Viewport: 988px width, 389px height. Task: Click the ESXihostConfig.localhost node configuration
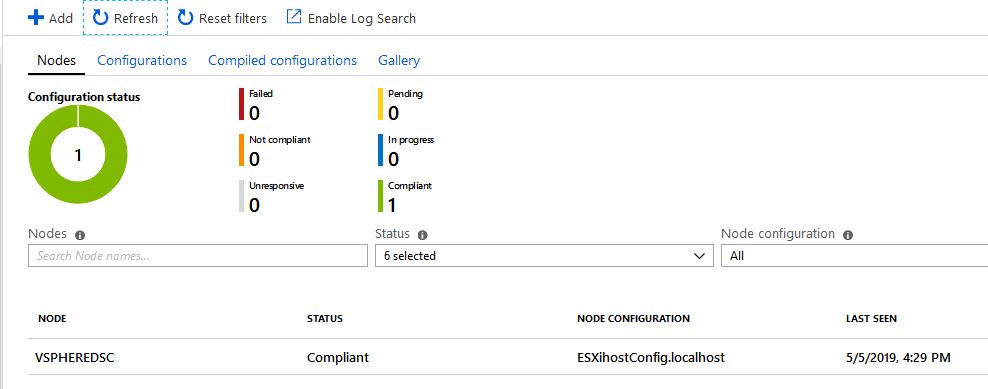(651, 357)
